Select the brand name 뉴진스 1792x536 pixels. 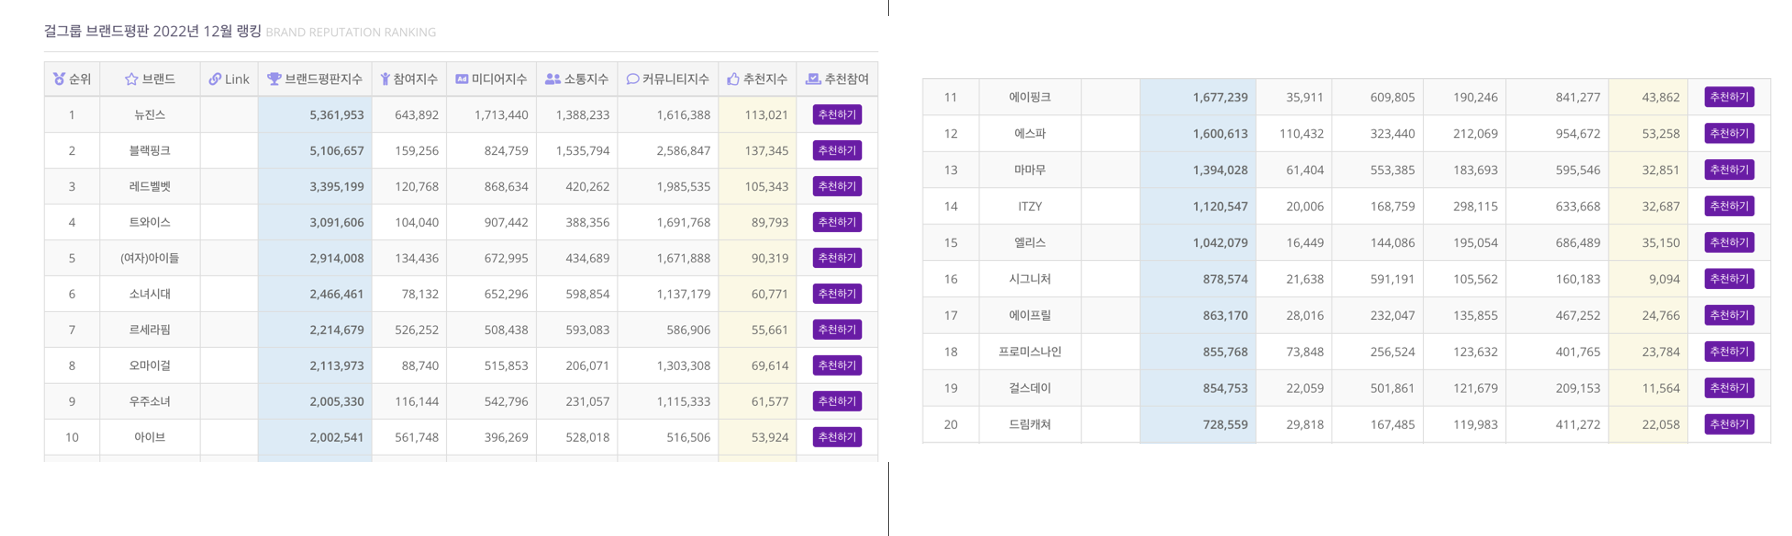[x=150, y=115]
